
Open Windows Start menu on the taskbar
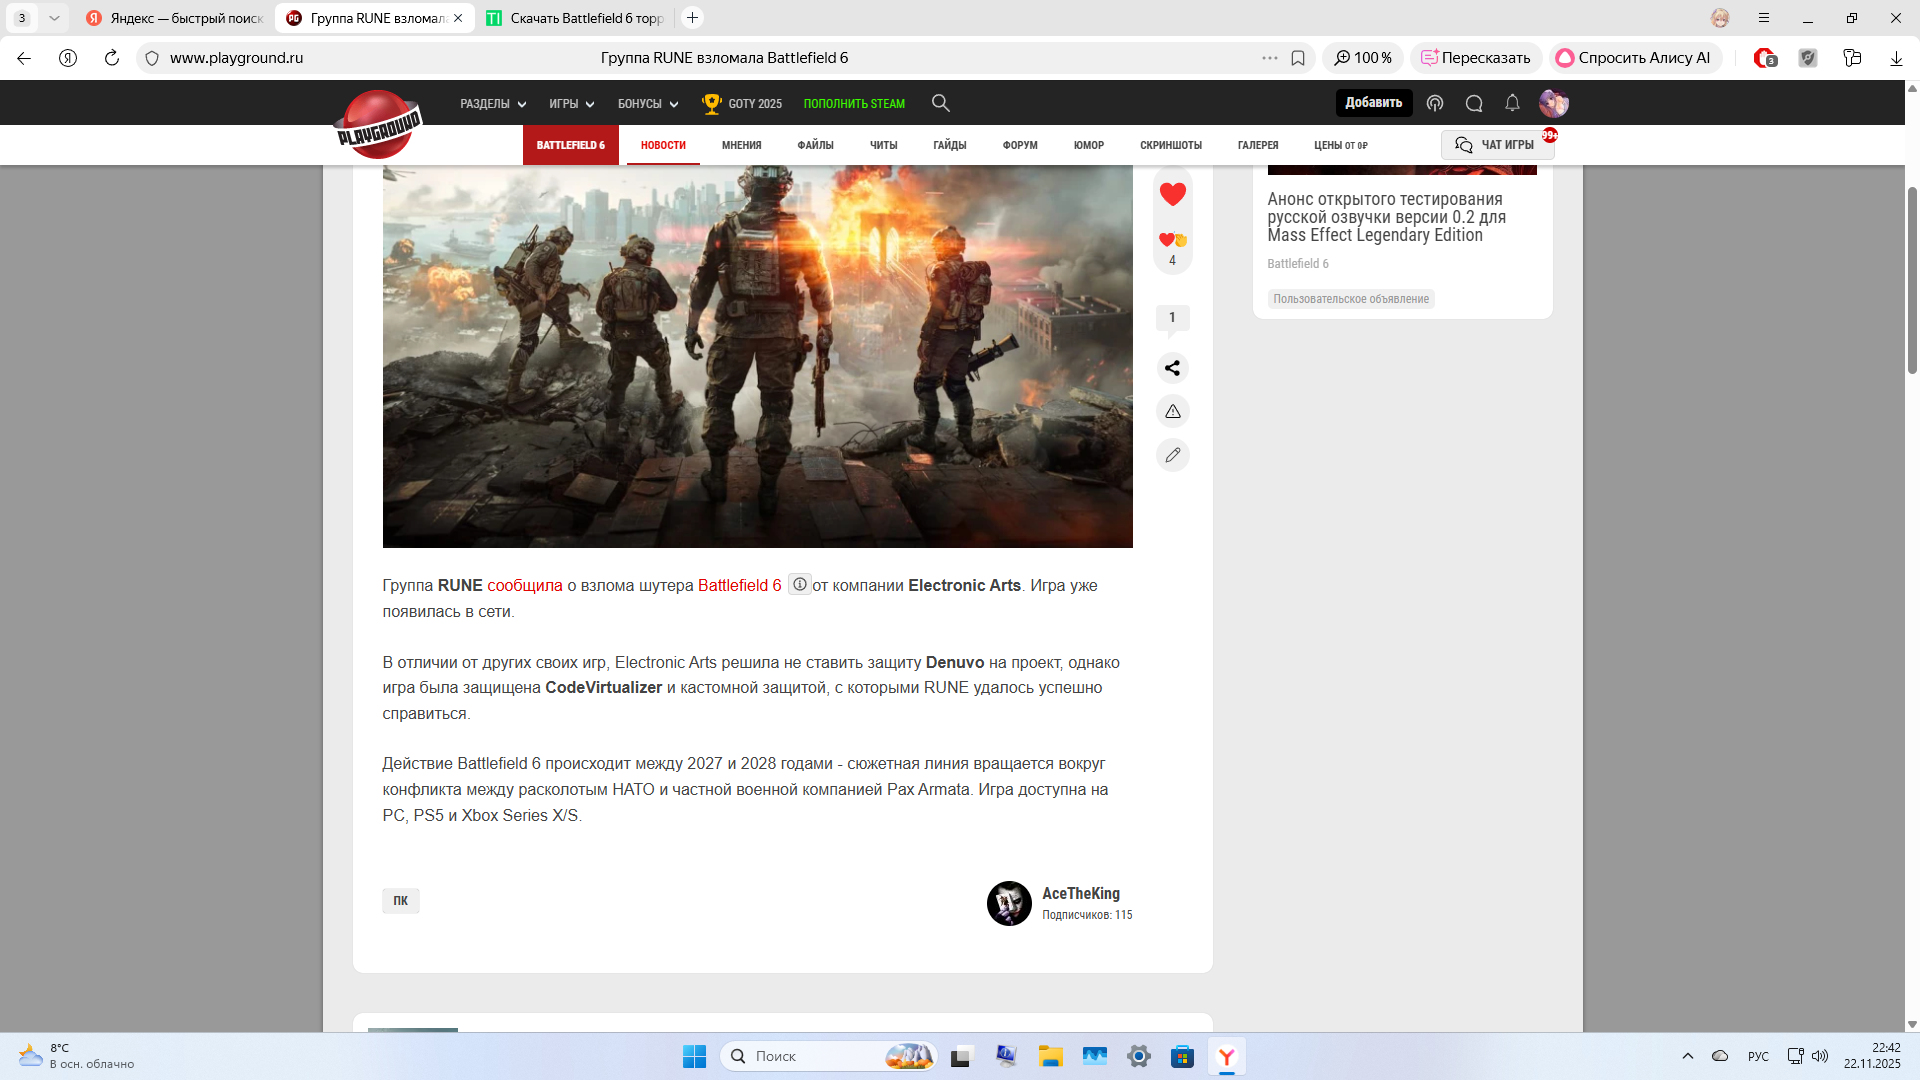(694, 1056)
